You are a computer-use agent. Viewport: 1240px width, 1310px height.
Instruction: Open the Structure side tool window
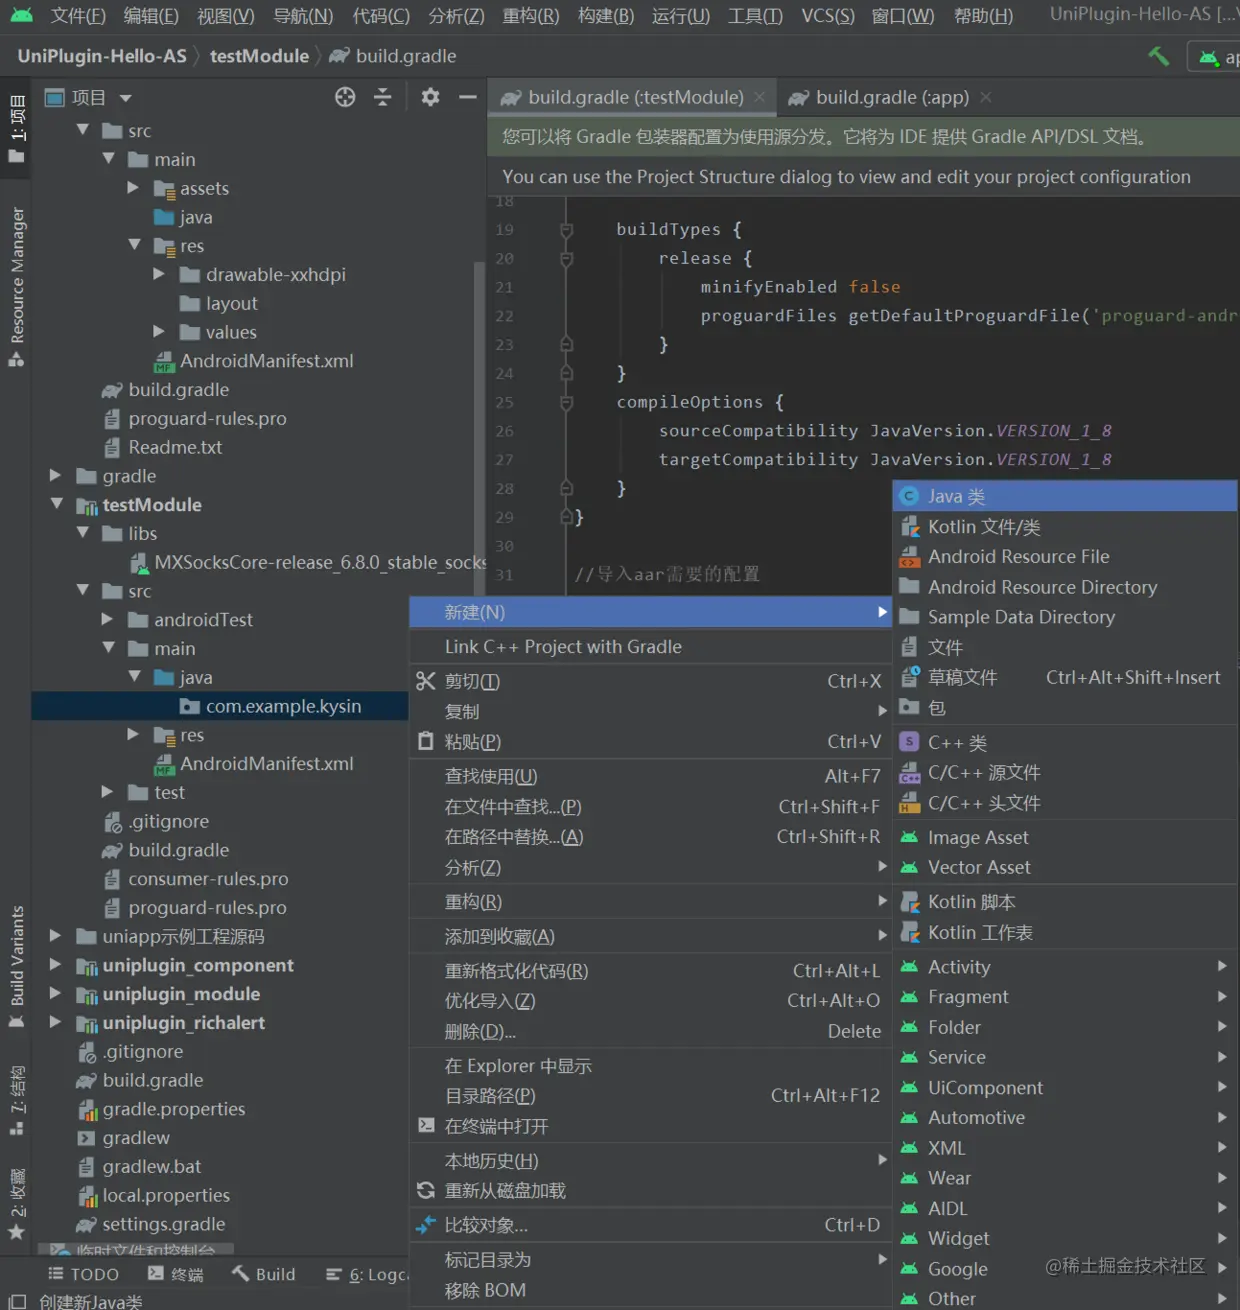click(16, 1101)
